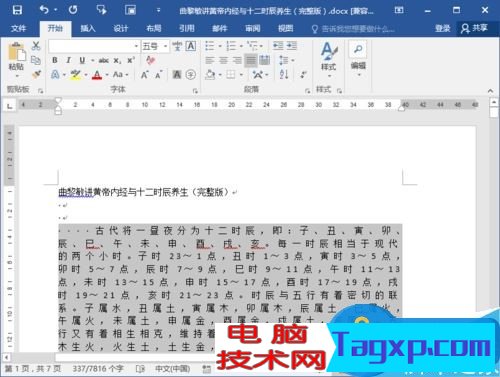
Task: Open the Find search tool under 编辑
Action: (x=358, y=50)
